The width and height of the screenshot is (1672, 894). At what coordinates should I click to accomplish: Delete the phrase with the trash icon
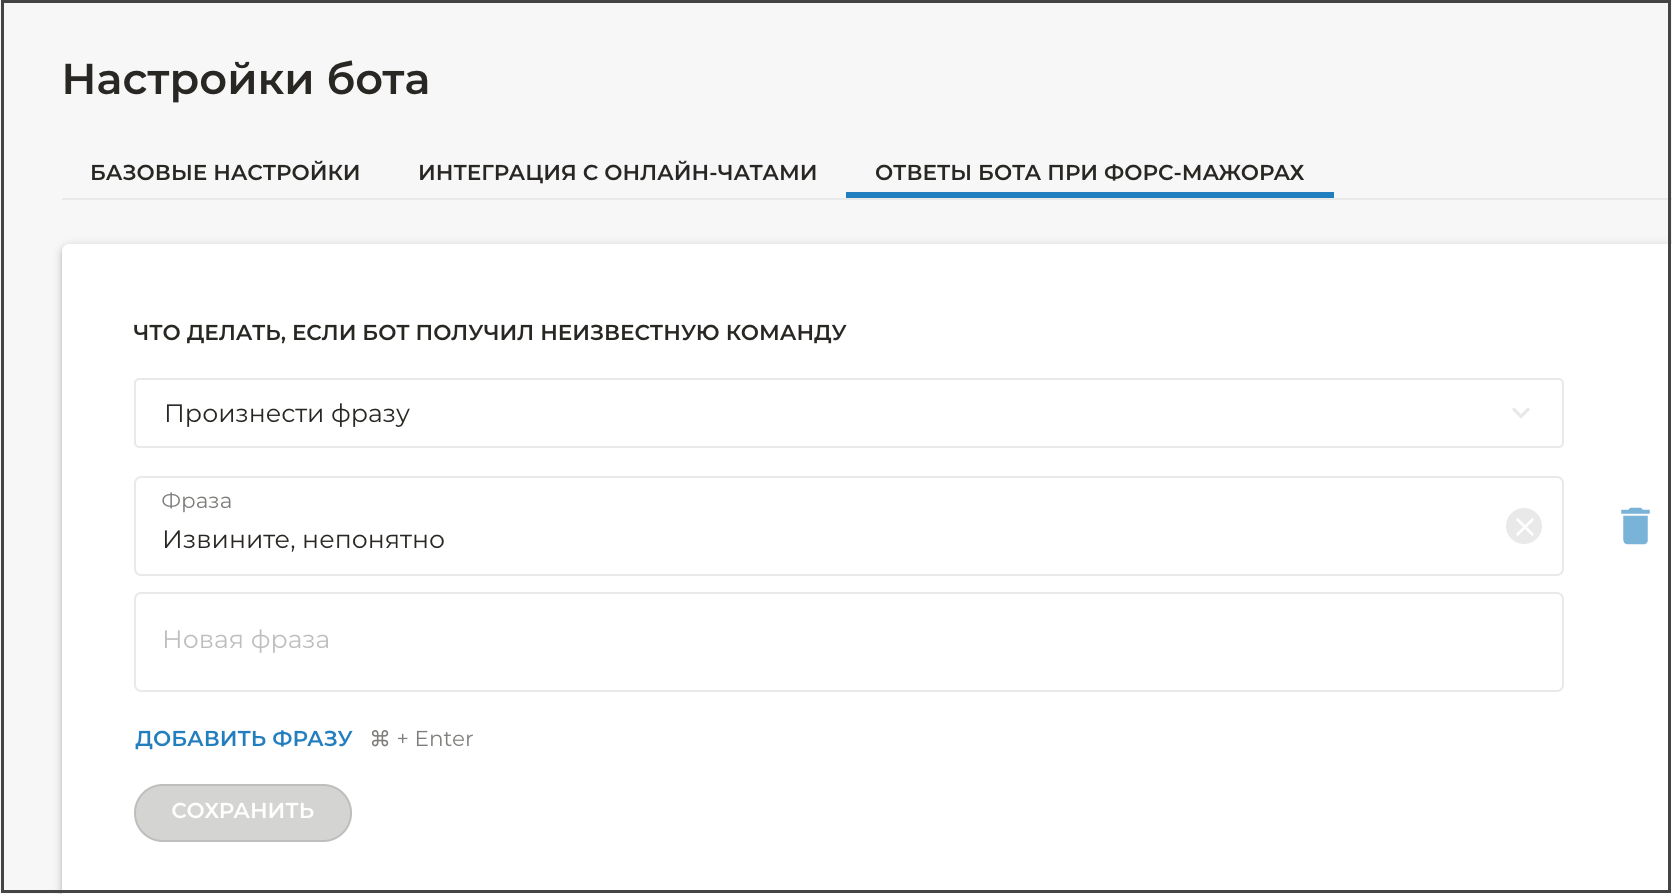1635,526
